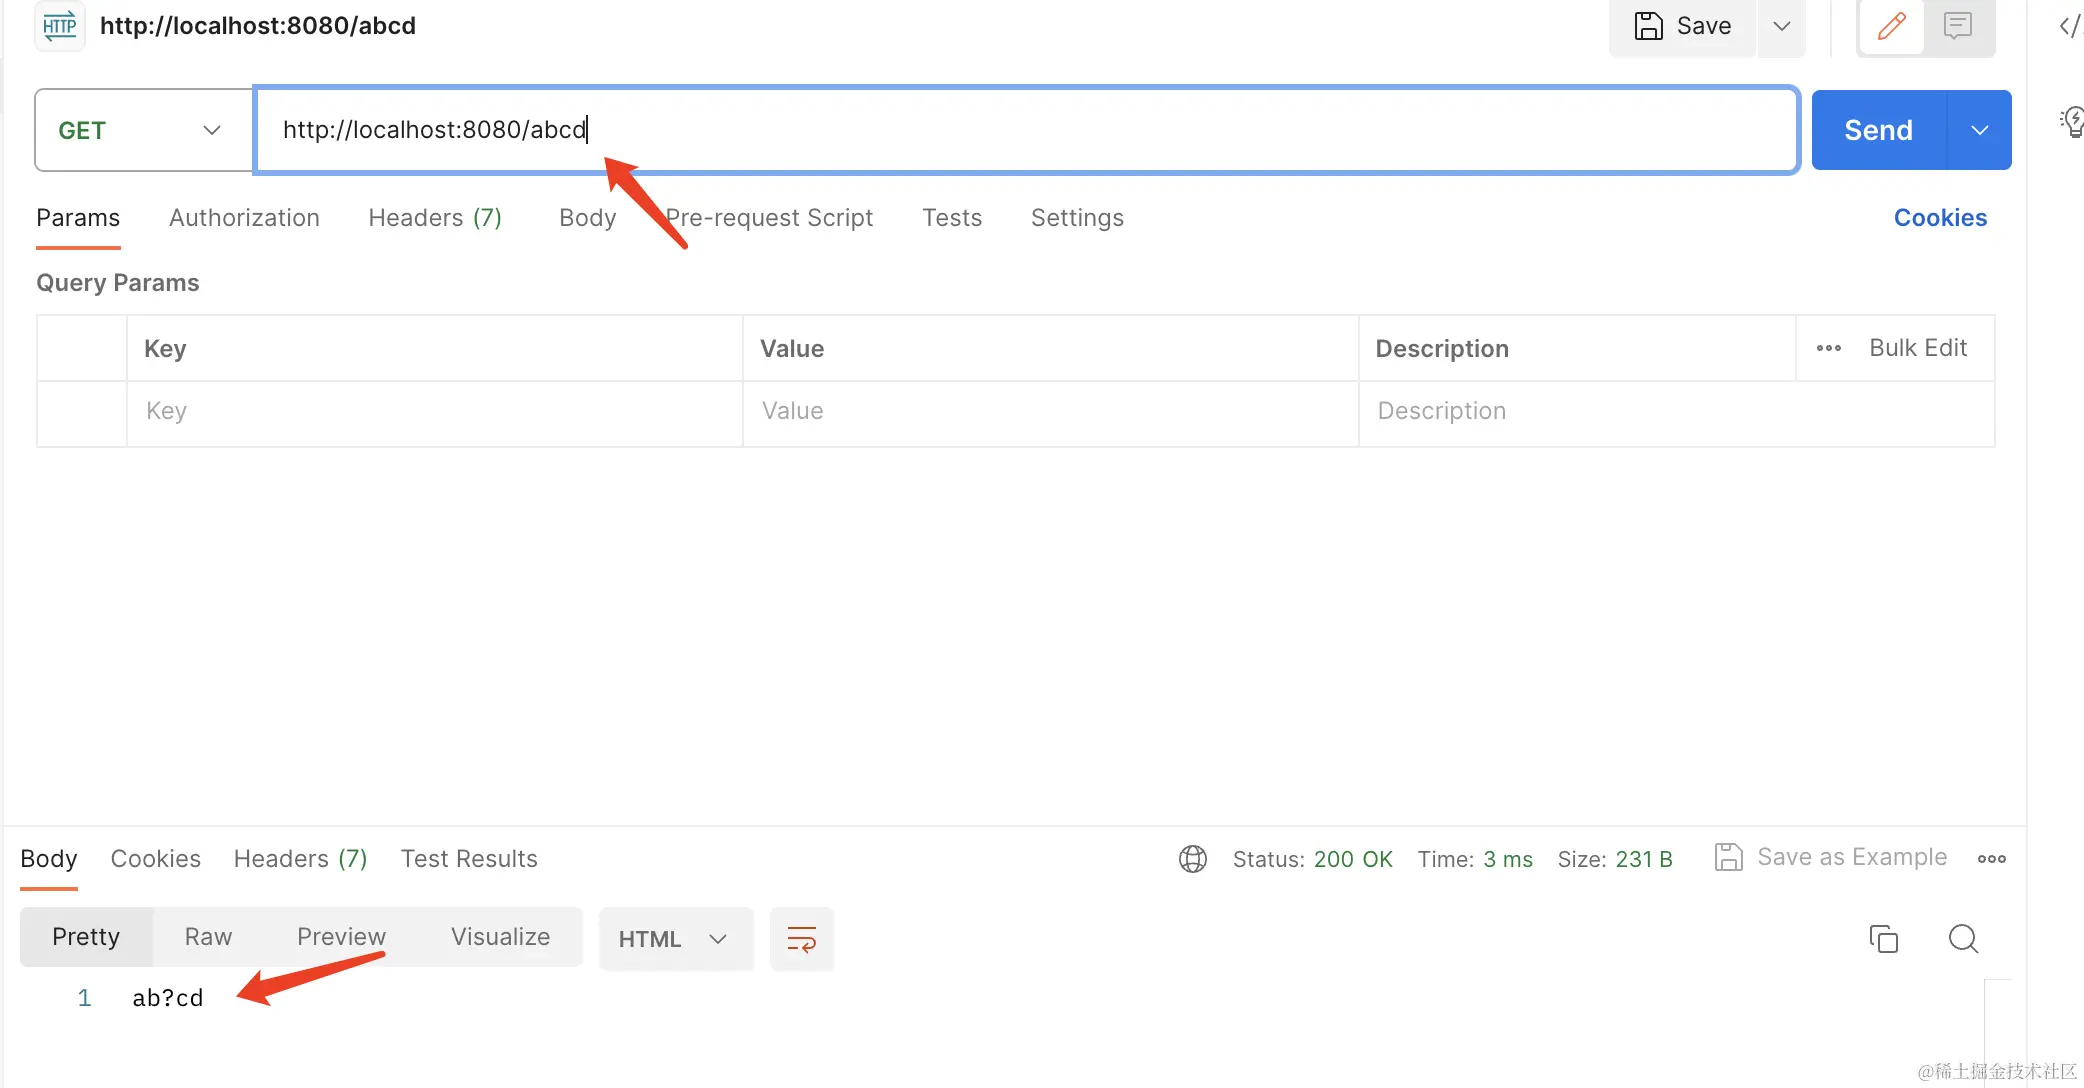
Task: Open the Send button dropdown arrow
Action: click(x=1979, y=130)
